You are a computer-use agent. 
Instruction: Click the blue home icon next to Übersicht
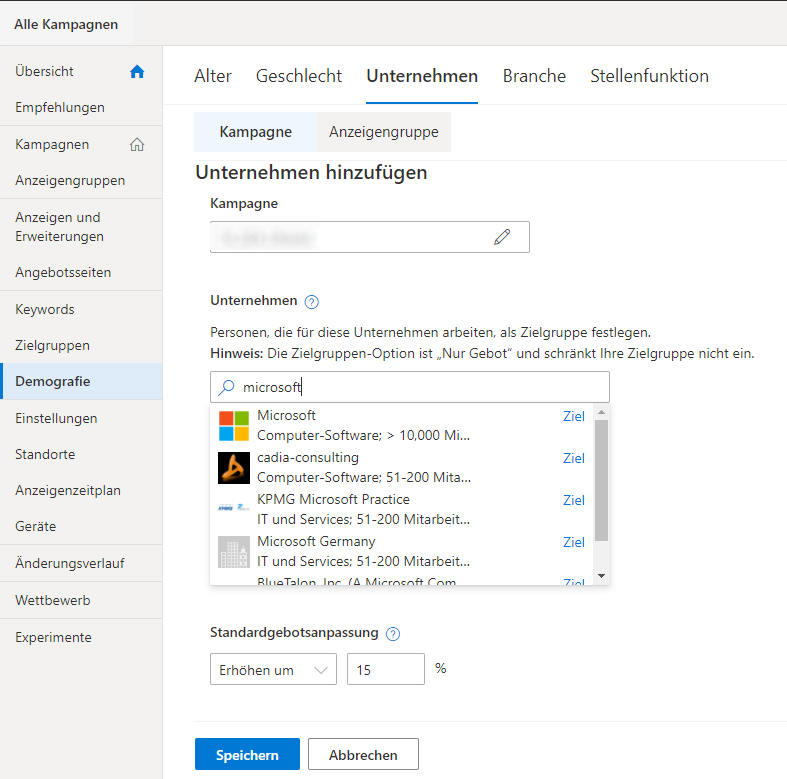137,72
